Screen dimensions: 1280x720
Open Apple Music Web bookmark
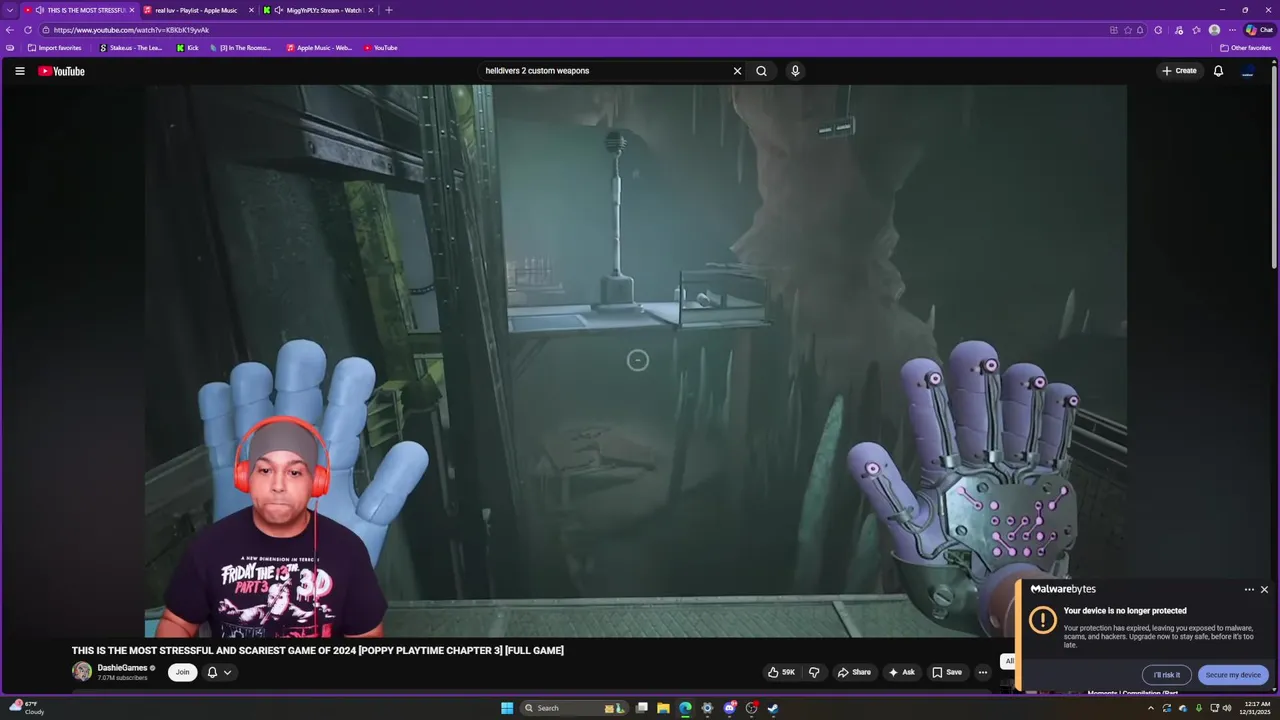click(x=319, y=48)
